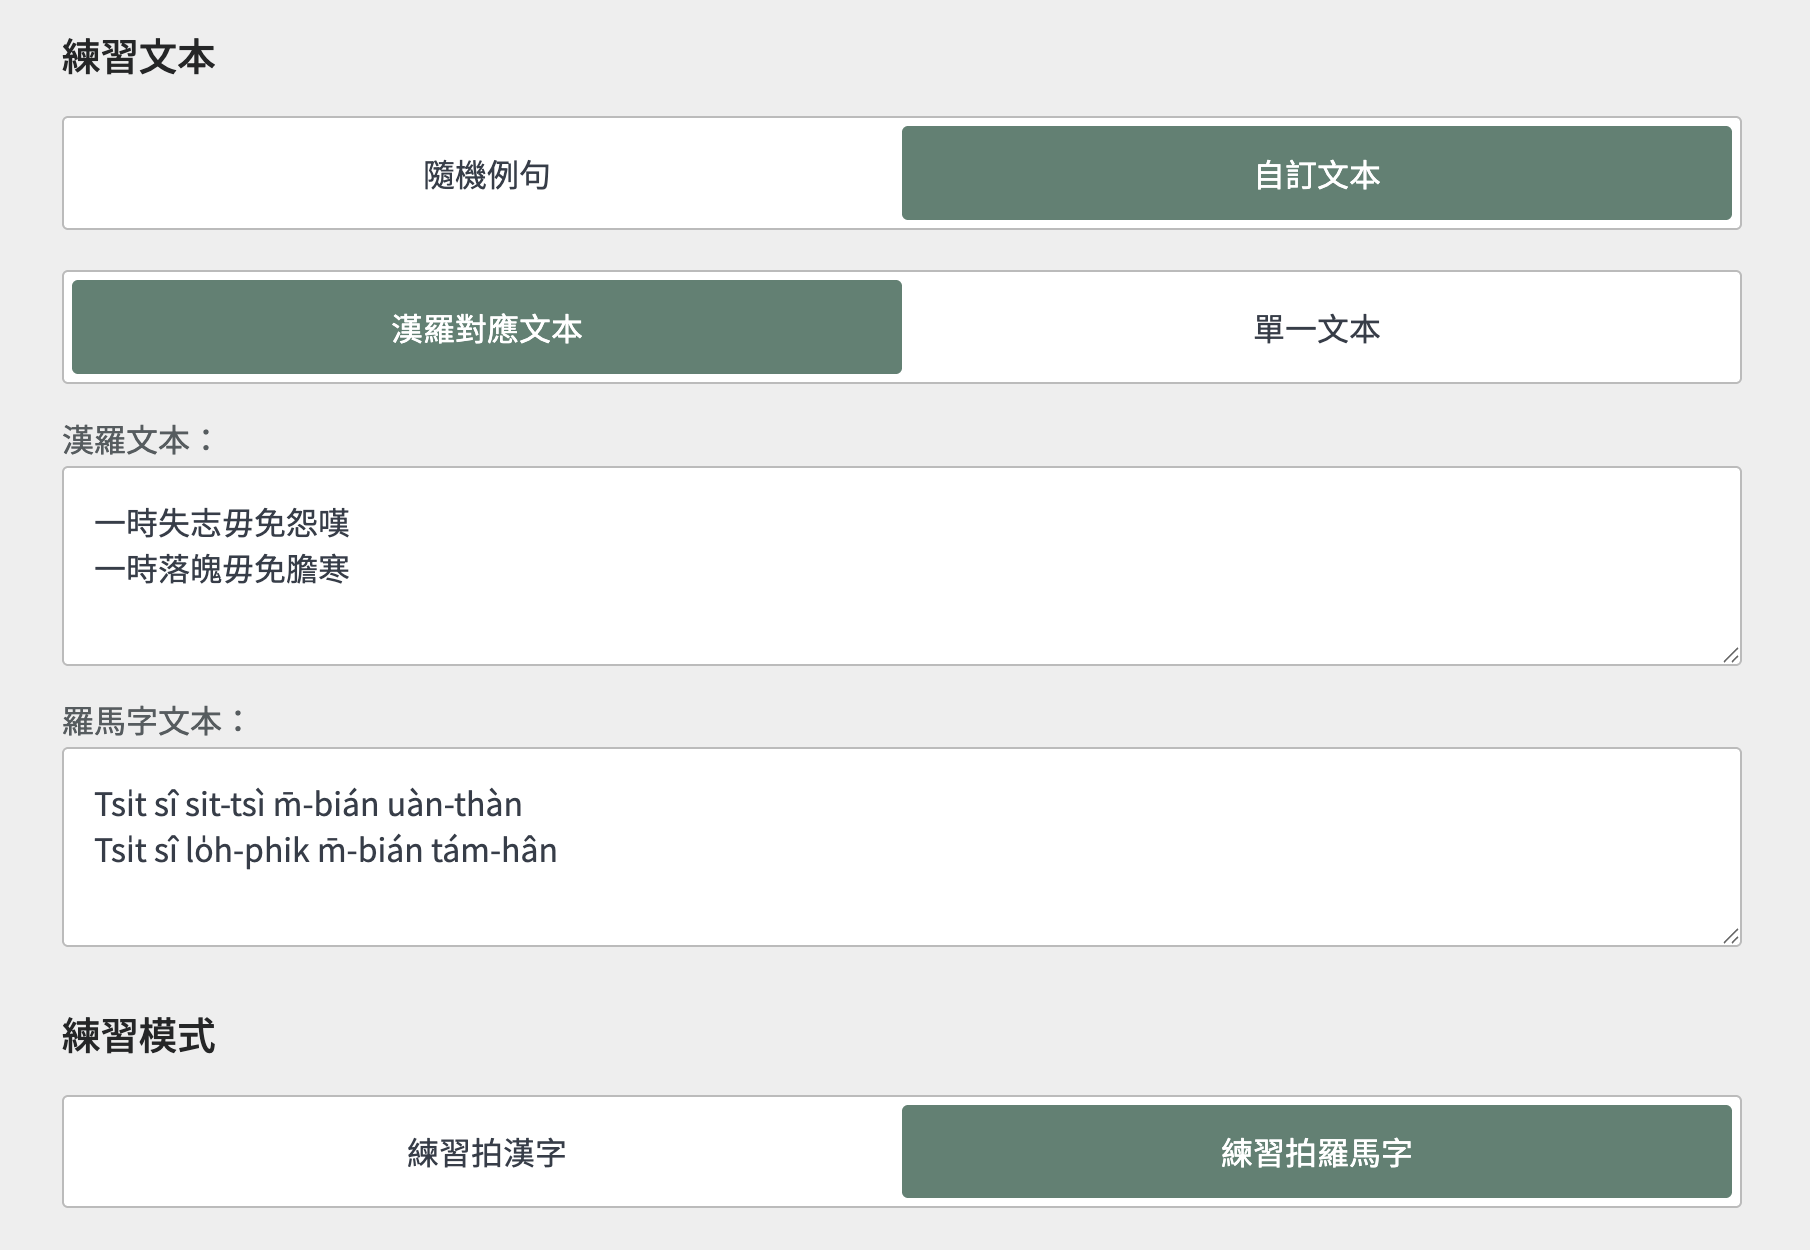Click the 練習模式 section heading

[x=138, y=1036]
